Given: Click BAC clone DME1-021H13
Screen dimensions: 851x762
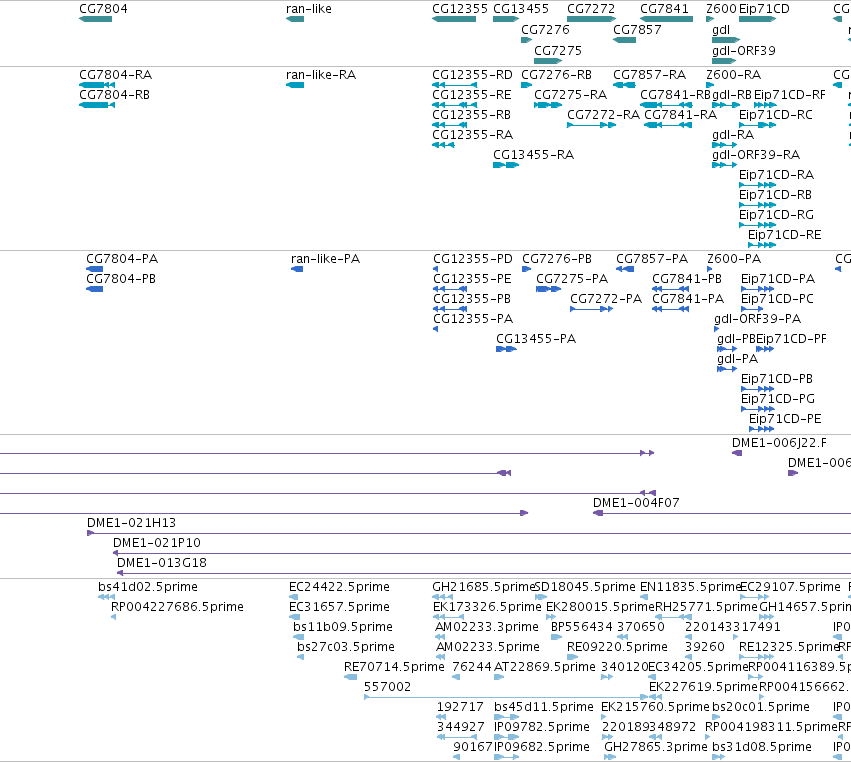Looking at the screenshot, I should pos(131,523).
